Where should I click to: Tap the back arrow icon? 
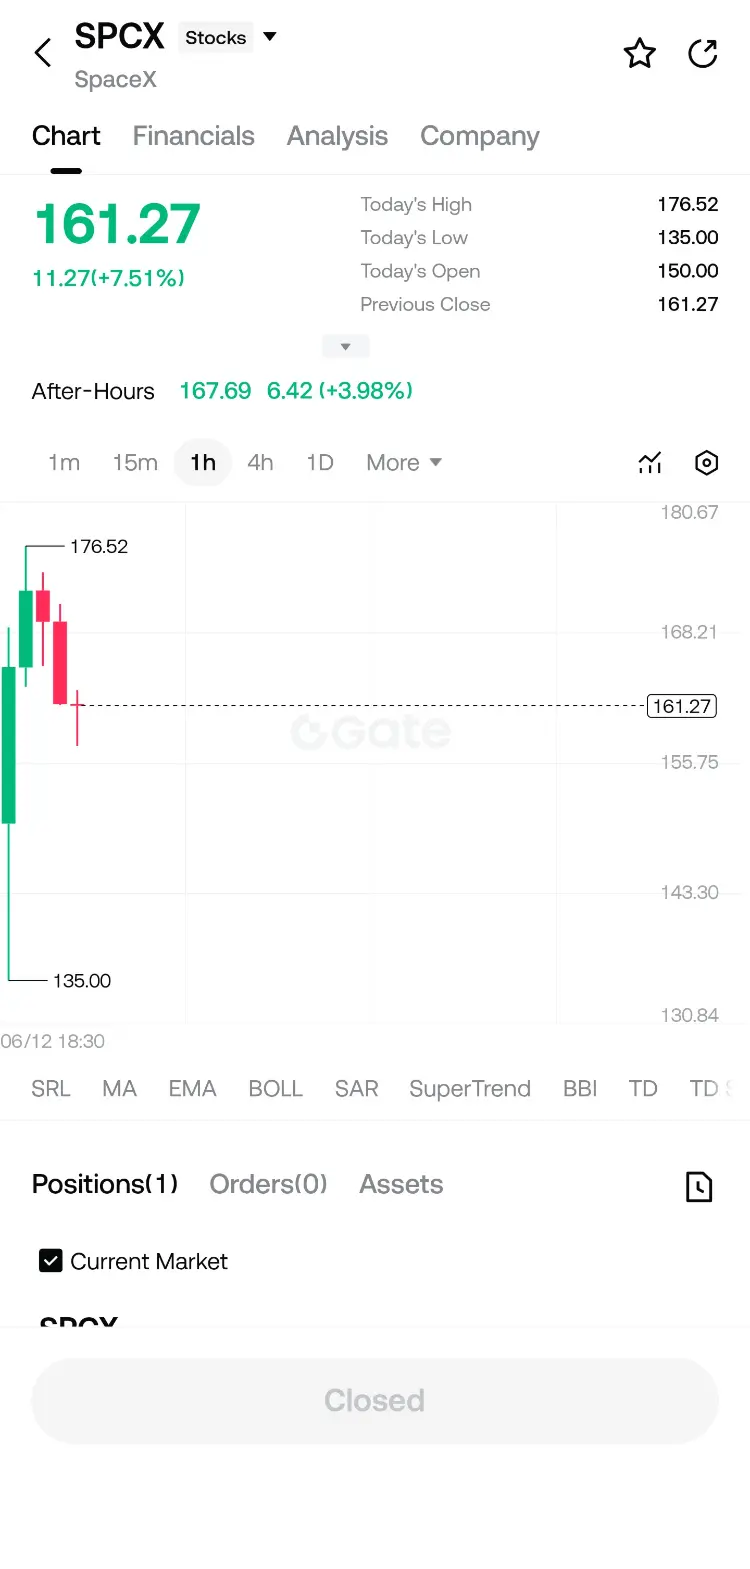point(42,53)
